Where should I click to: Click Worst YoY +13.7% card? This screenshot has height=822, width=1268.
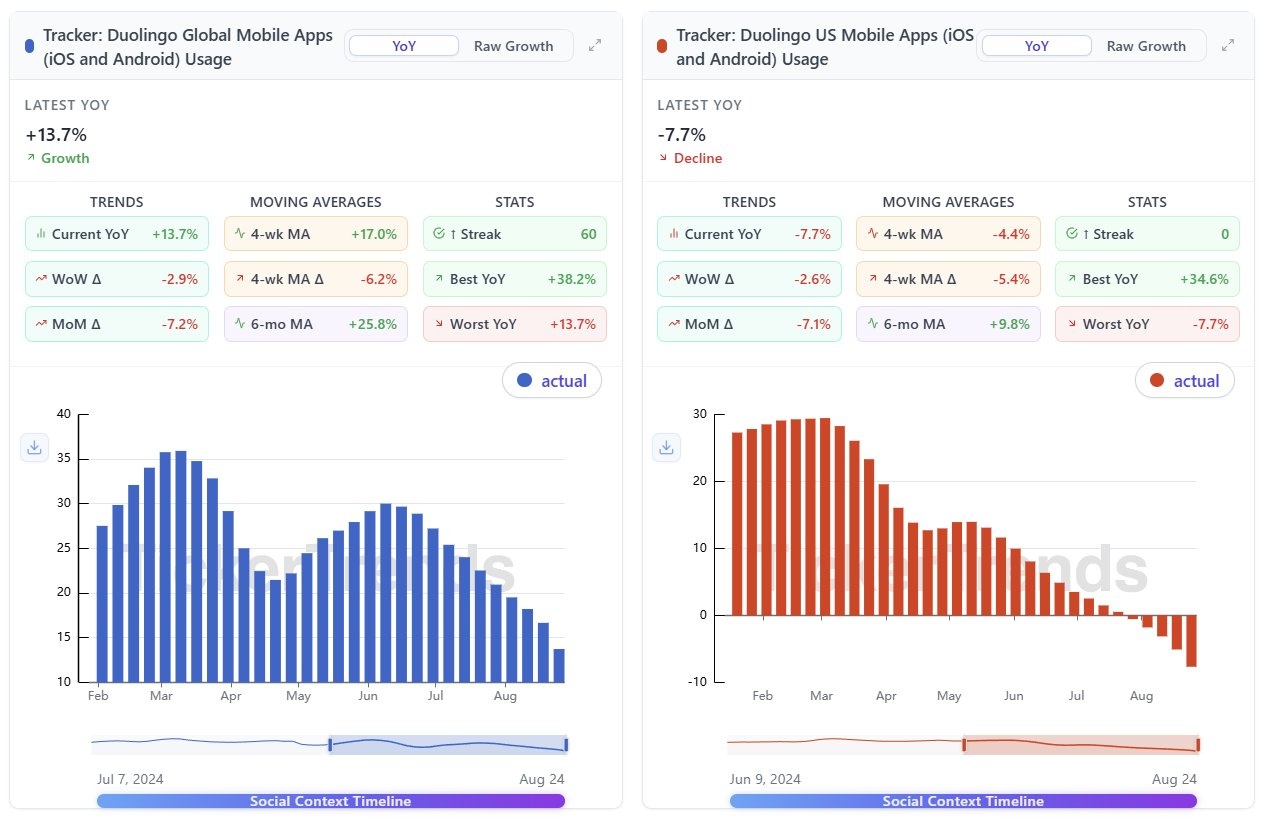515,324
